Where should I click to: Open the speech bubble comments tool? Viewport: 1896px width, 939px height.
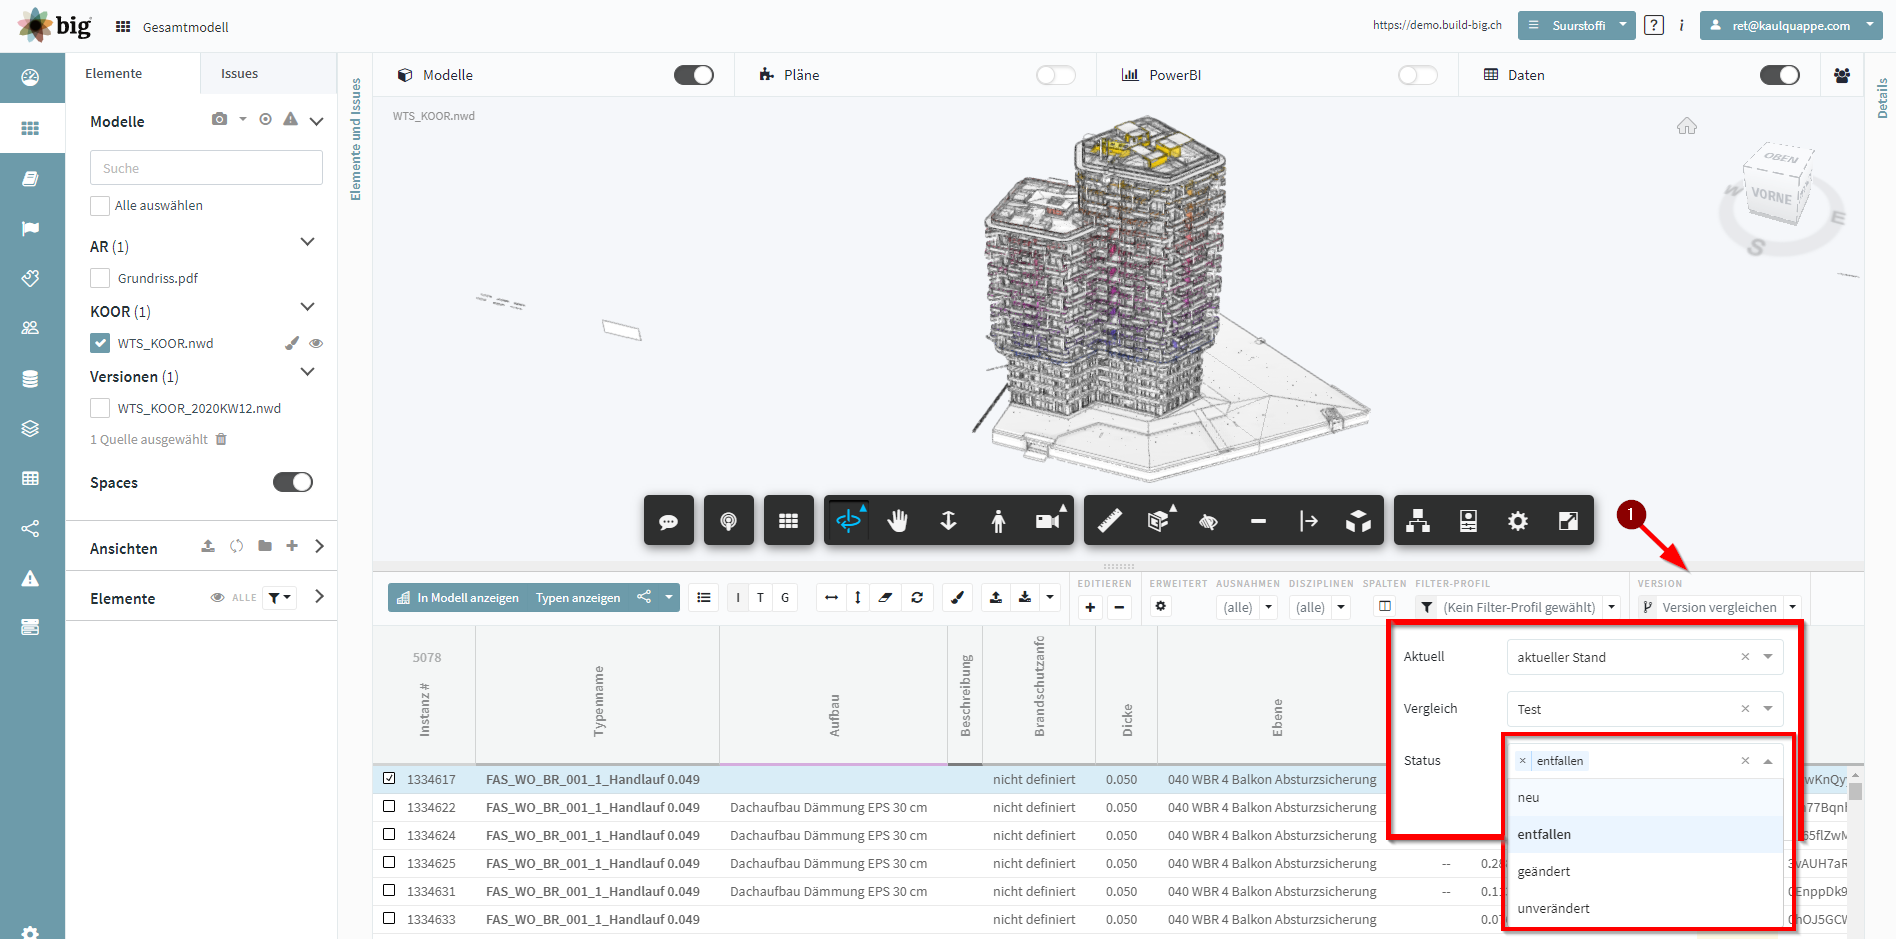click(668, 521)
